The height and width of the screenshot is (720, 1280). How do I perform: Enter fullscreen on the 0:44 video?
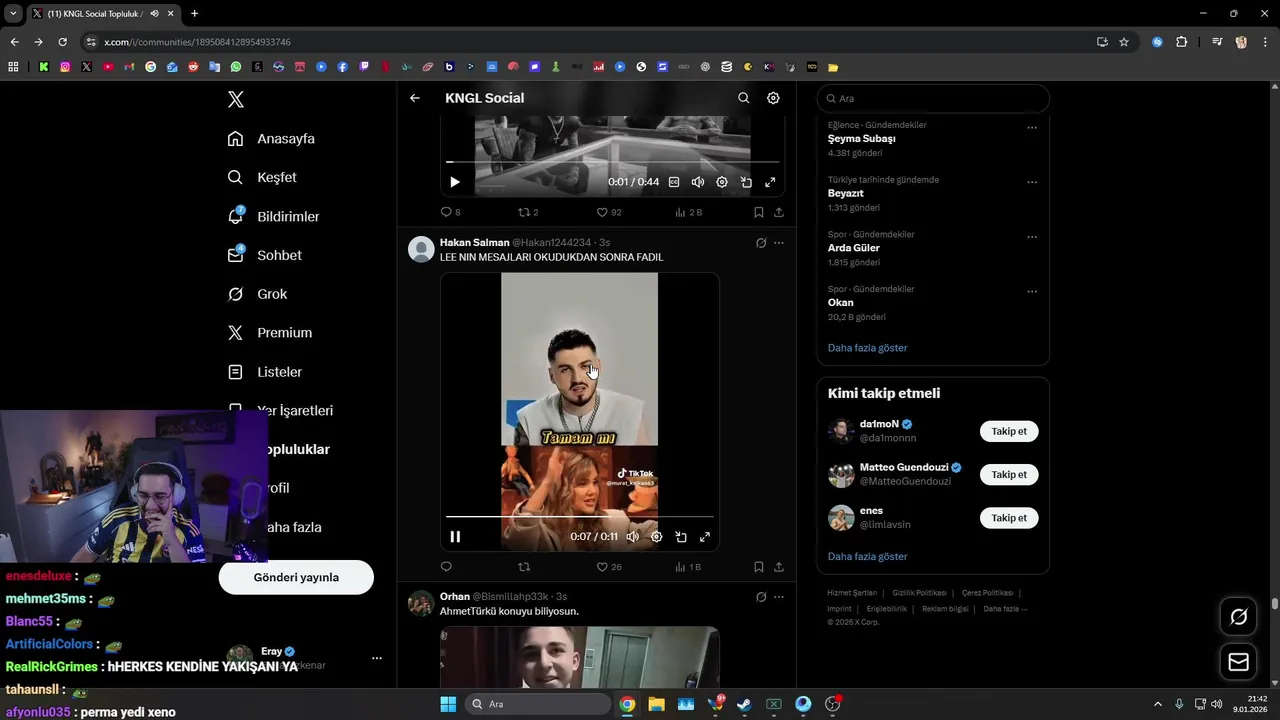point(770,182)
